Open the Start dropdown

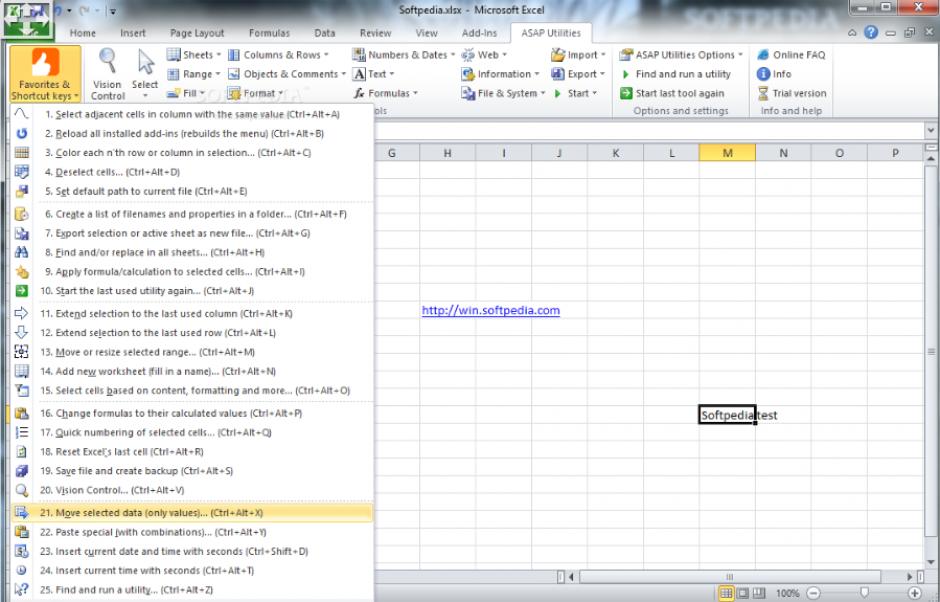point(575,93)
